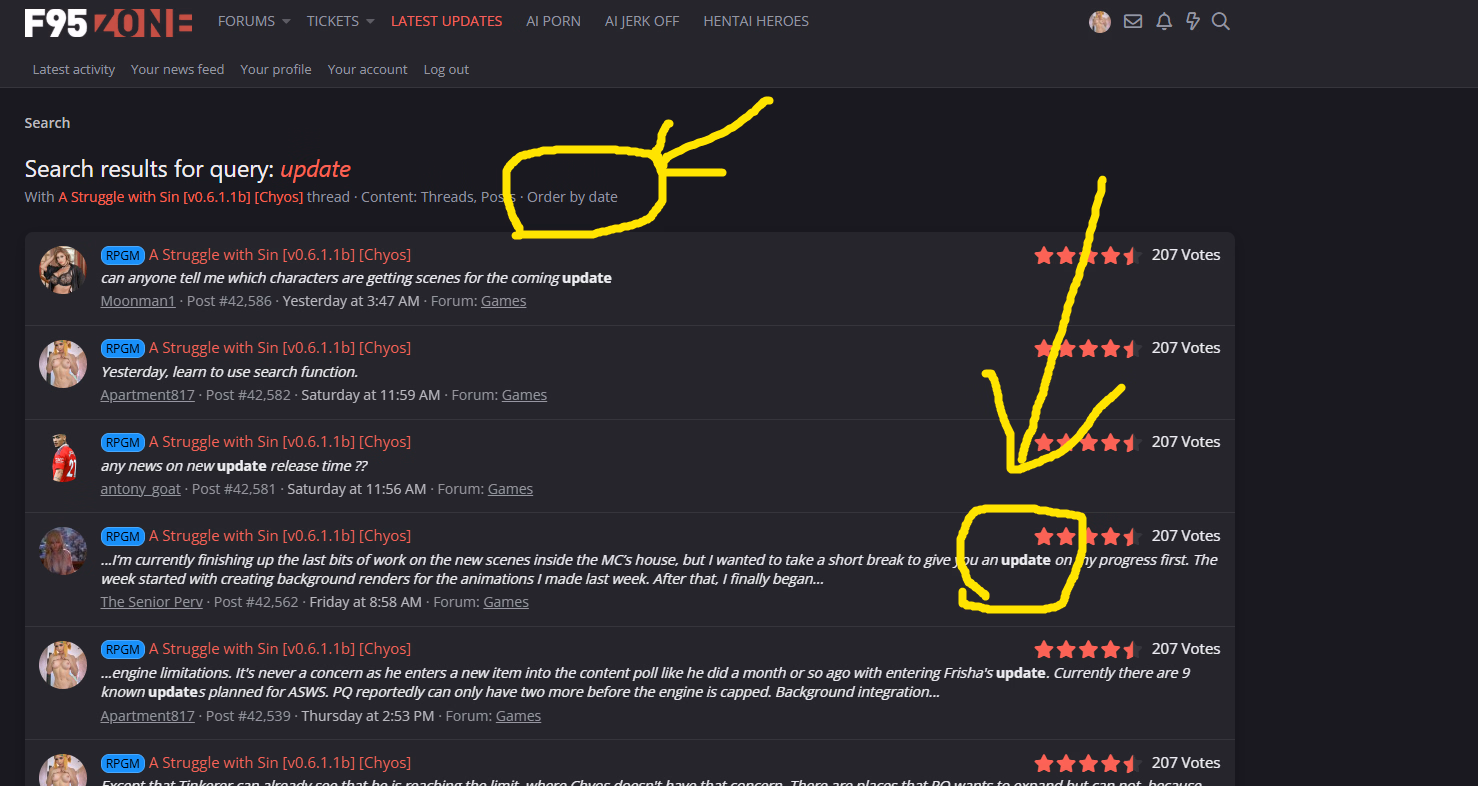Open antony_goat's user profile link
The image size is (1478, 786).
point(141,489)
